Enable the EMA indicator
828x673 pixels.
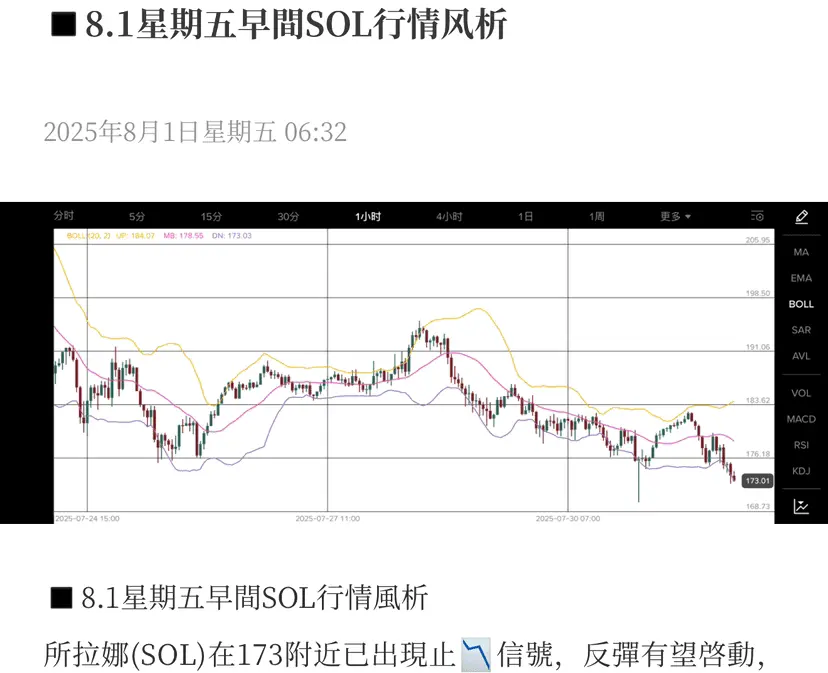[x=801, y=278]
